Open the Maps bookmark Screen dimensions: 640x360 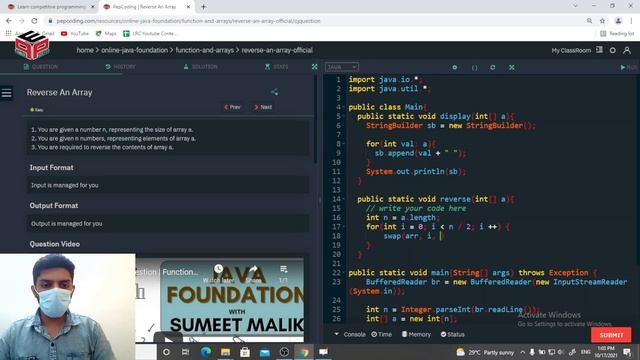pos(106,33)
